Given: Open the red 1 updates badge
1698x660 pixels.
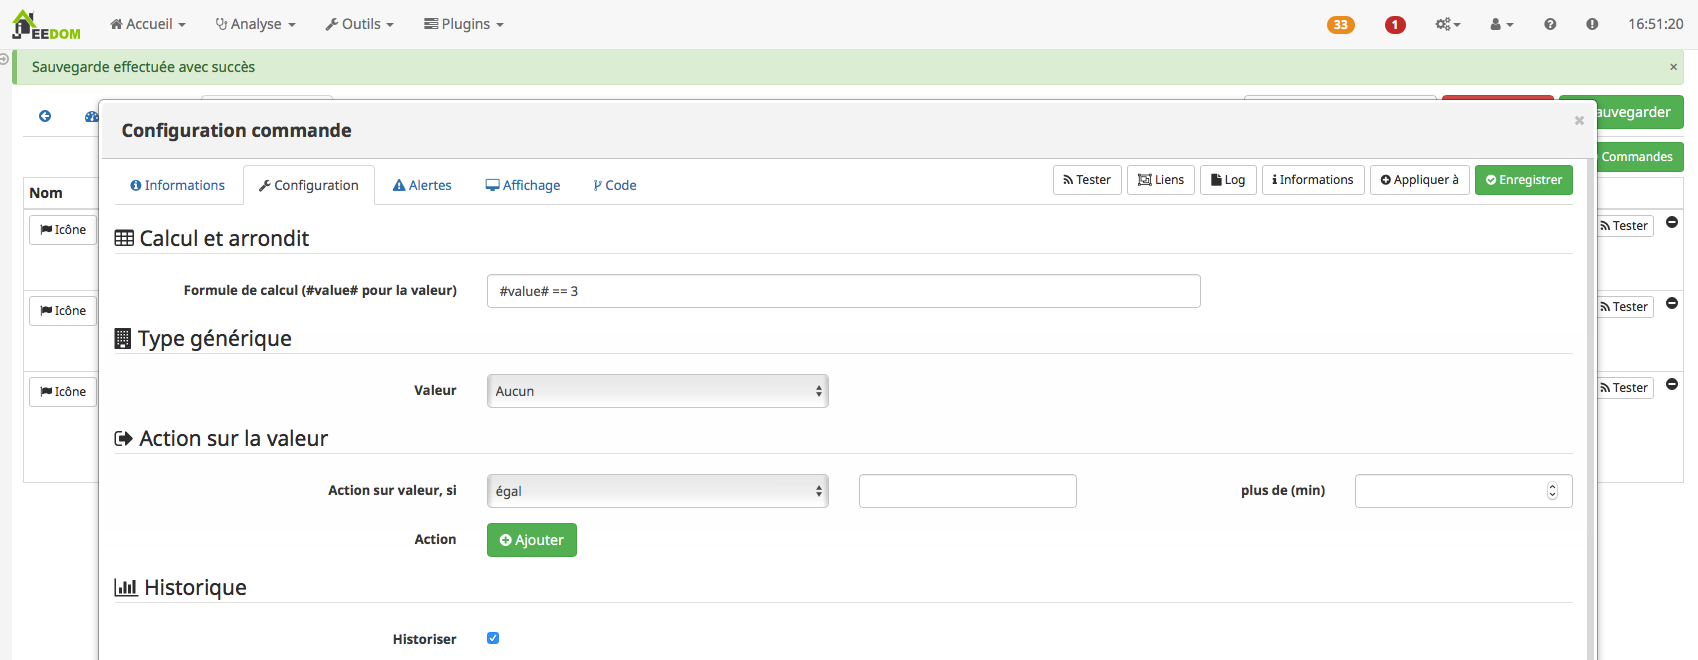Looking at the screenshot, I should point(1394,25).
